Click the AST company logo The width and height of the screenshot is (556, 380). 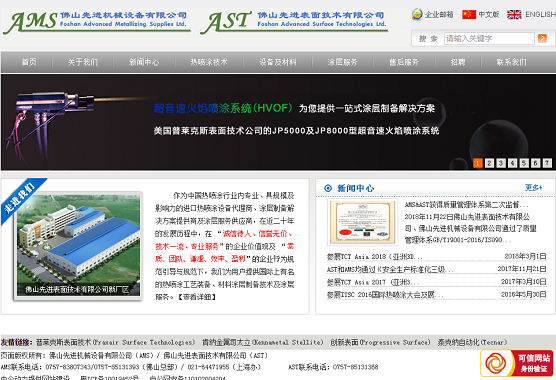(294, 22)
